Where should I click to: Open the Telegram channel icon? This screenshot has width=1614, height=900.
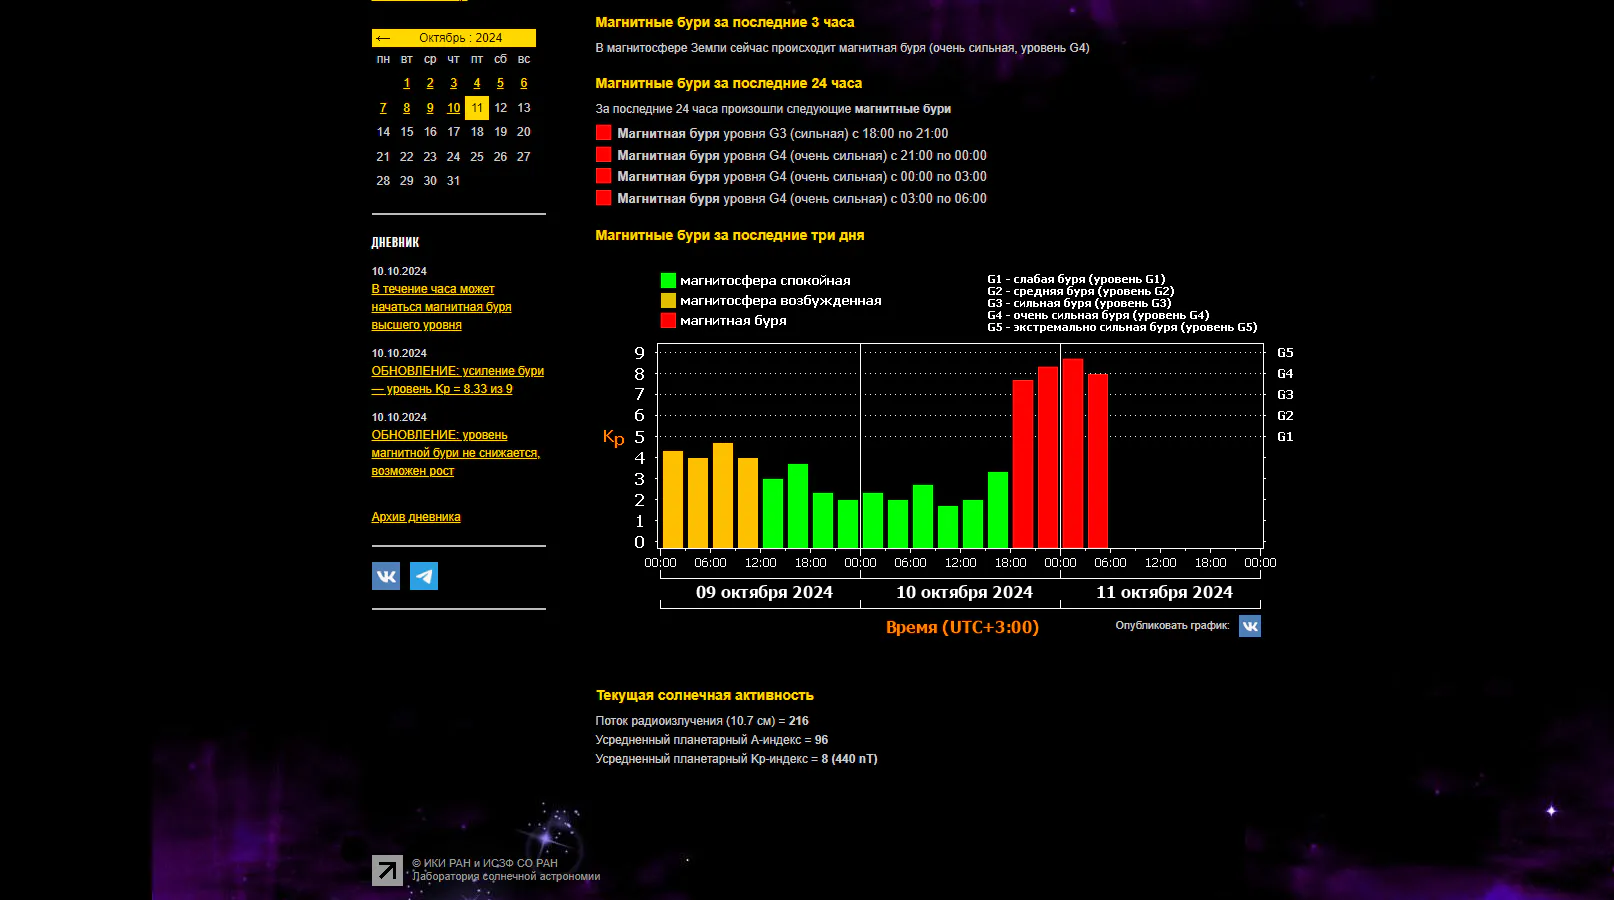coord(424,576)
